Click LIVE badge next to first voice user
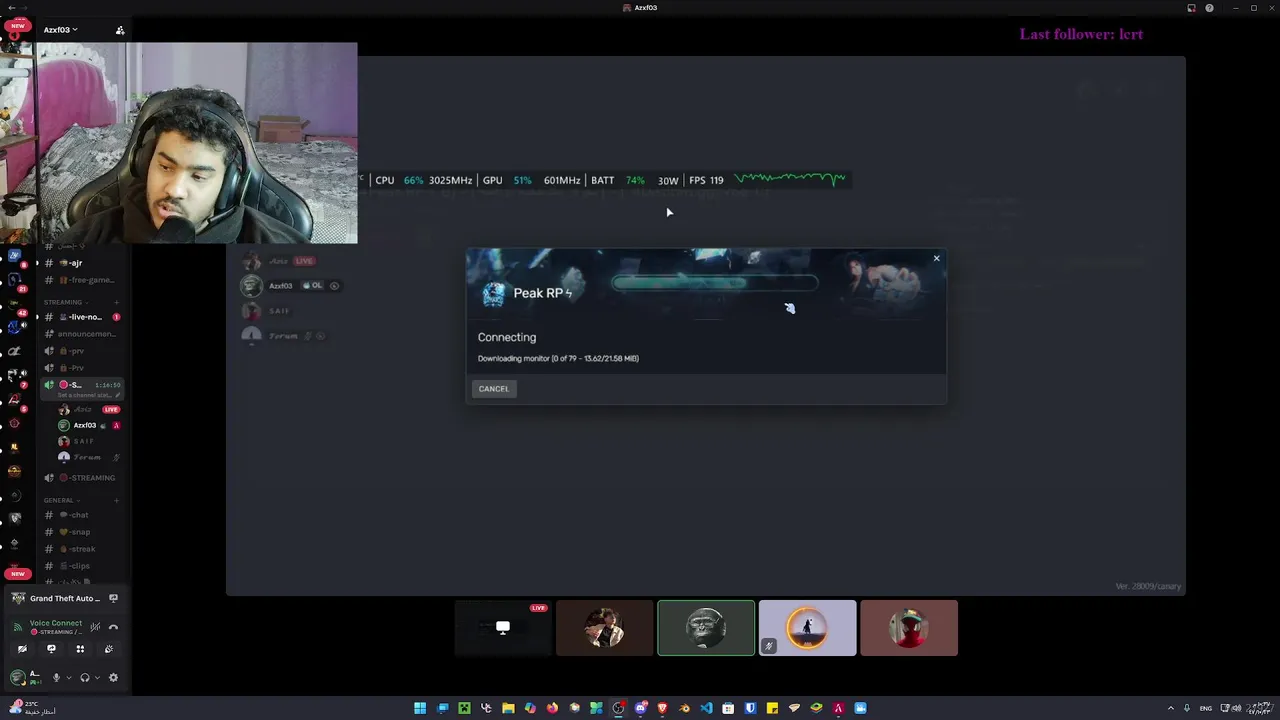 tap(111, 409)
